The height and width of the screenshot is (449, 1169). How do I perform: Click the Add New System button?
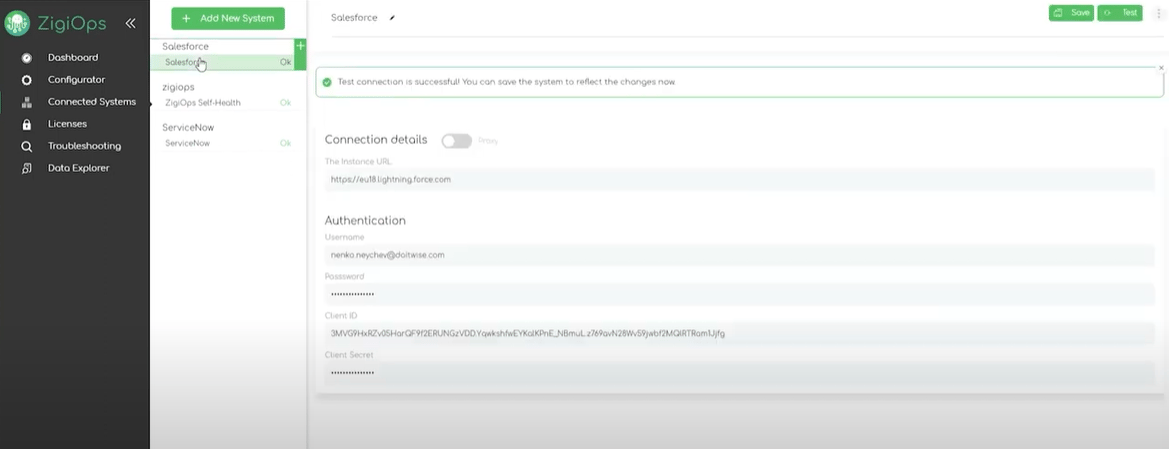pos(228,19)
